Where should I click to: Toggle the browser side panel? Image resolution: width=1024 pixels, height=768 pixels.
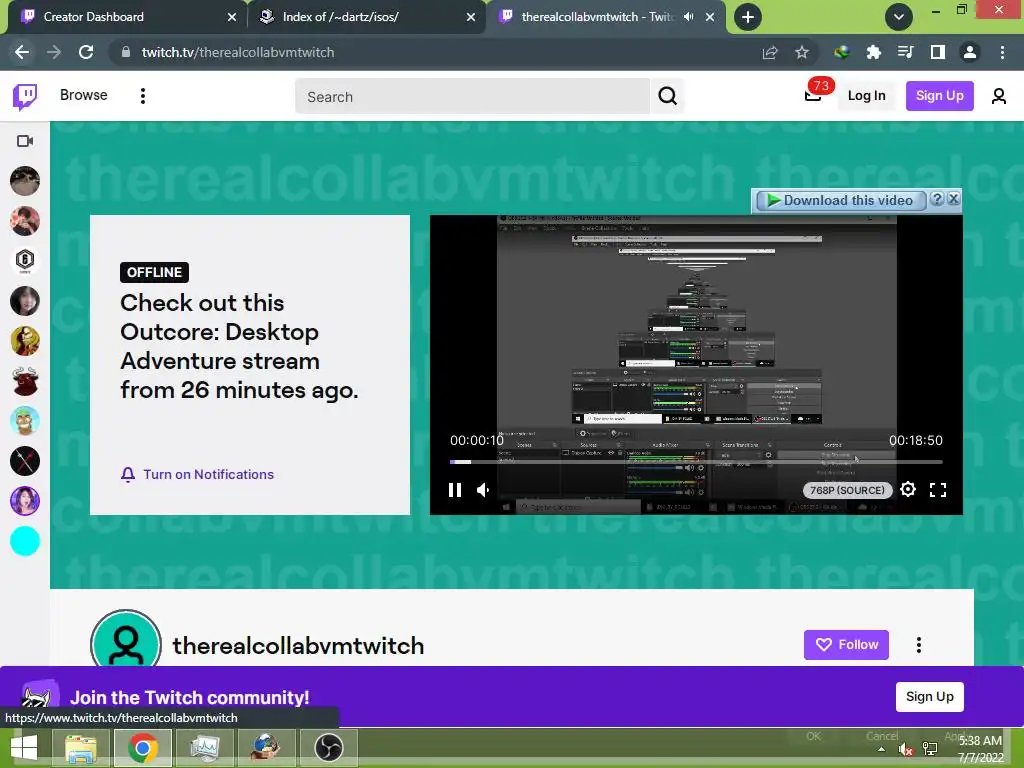(x=938, y=52)
